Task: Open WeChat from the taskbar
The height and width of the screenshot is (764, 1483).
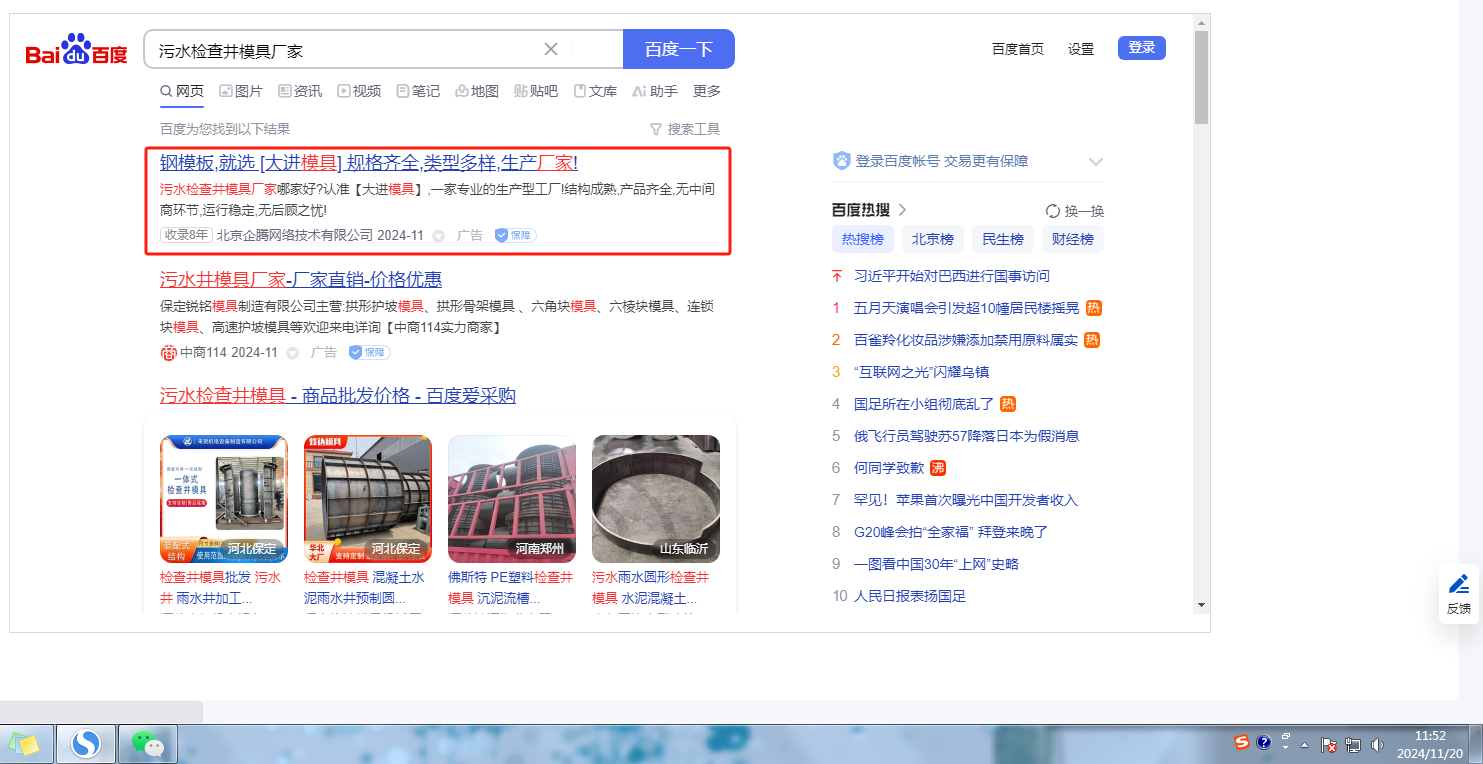Action: 148,744
